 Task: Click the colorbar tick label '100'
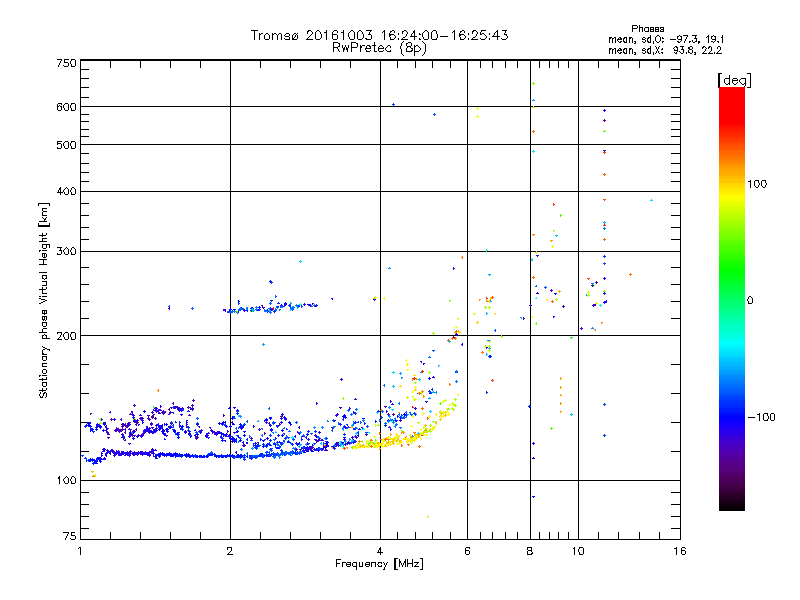(x=757, y=184)
